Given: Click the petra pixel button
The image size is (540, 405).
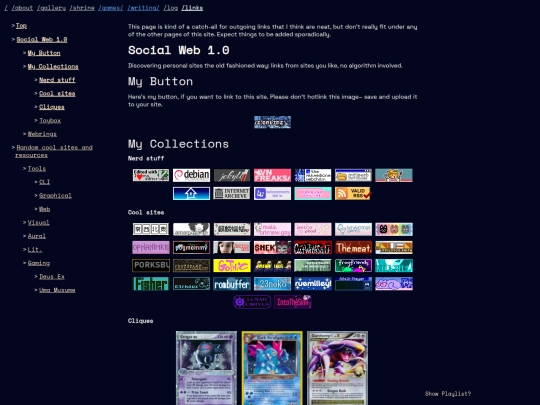Looking at the screenshot, I should (x=313, y=229).
